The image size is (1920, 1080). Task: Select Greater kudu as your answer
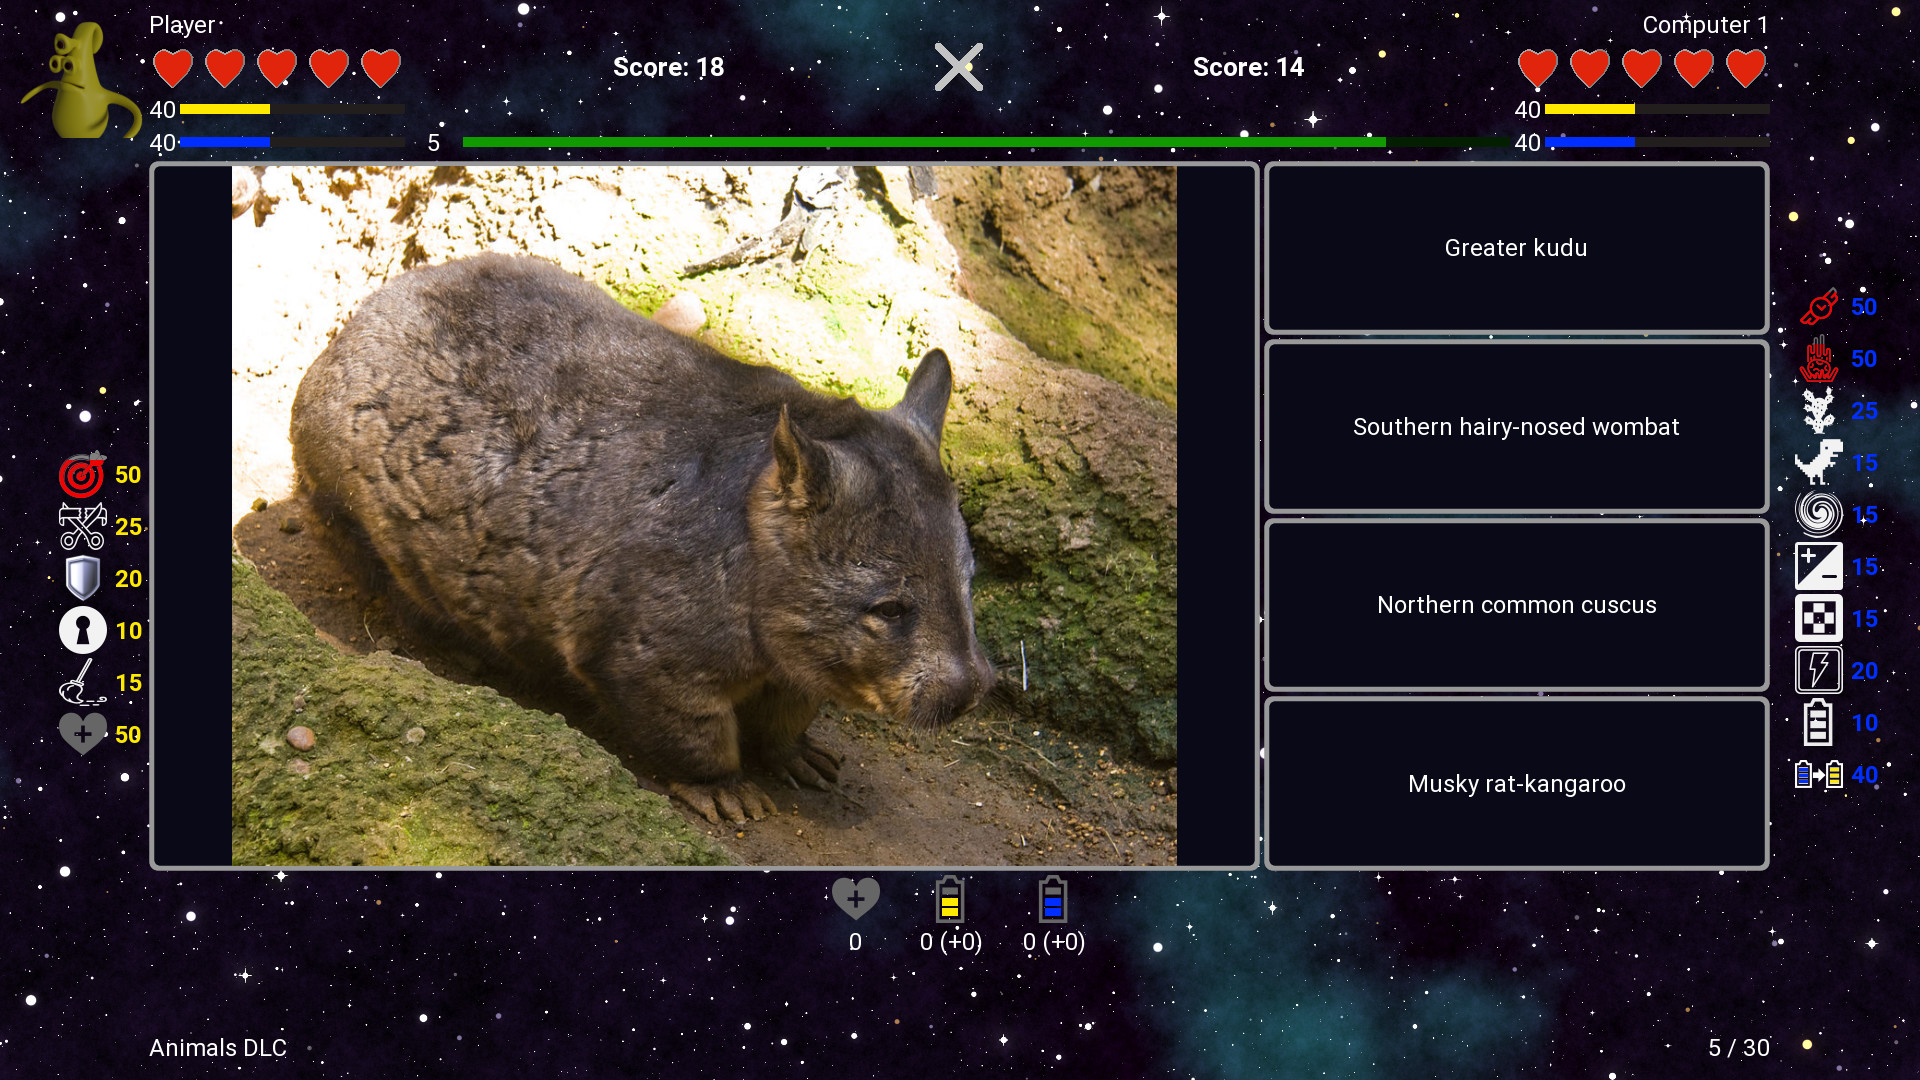pos(1515,248)
